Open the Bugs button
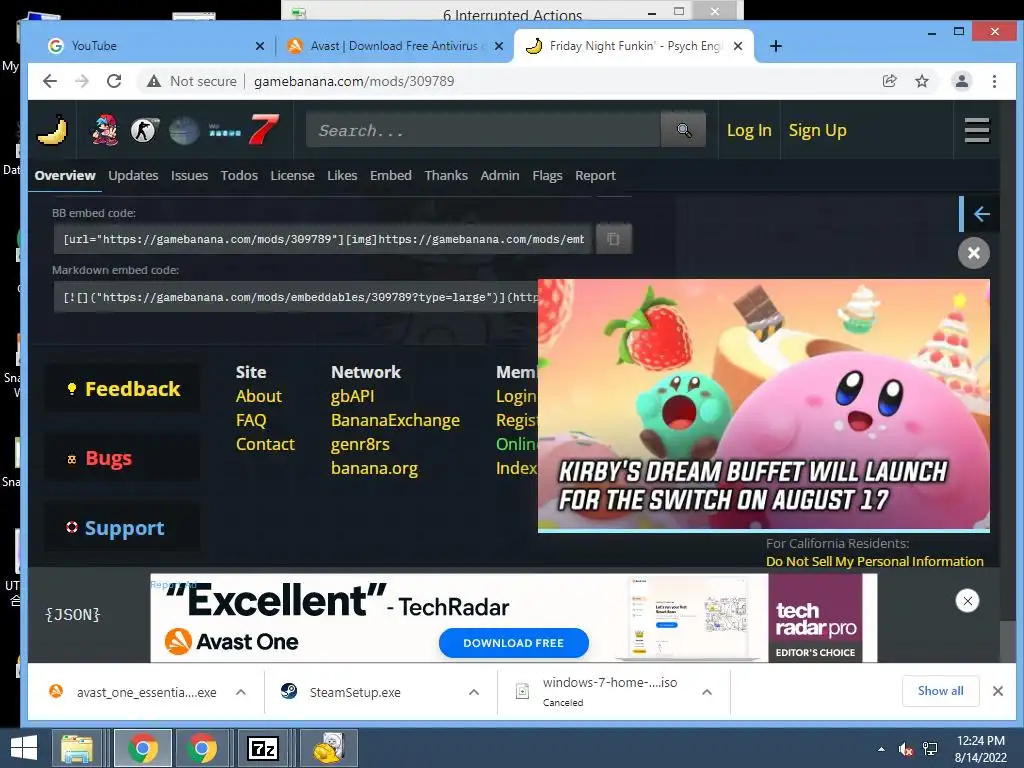The width and height of the screenshot is (1024, 768). pos(122,458)
